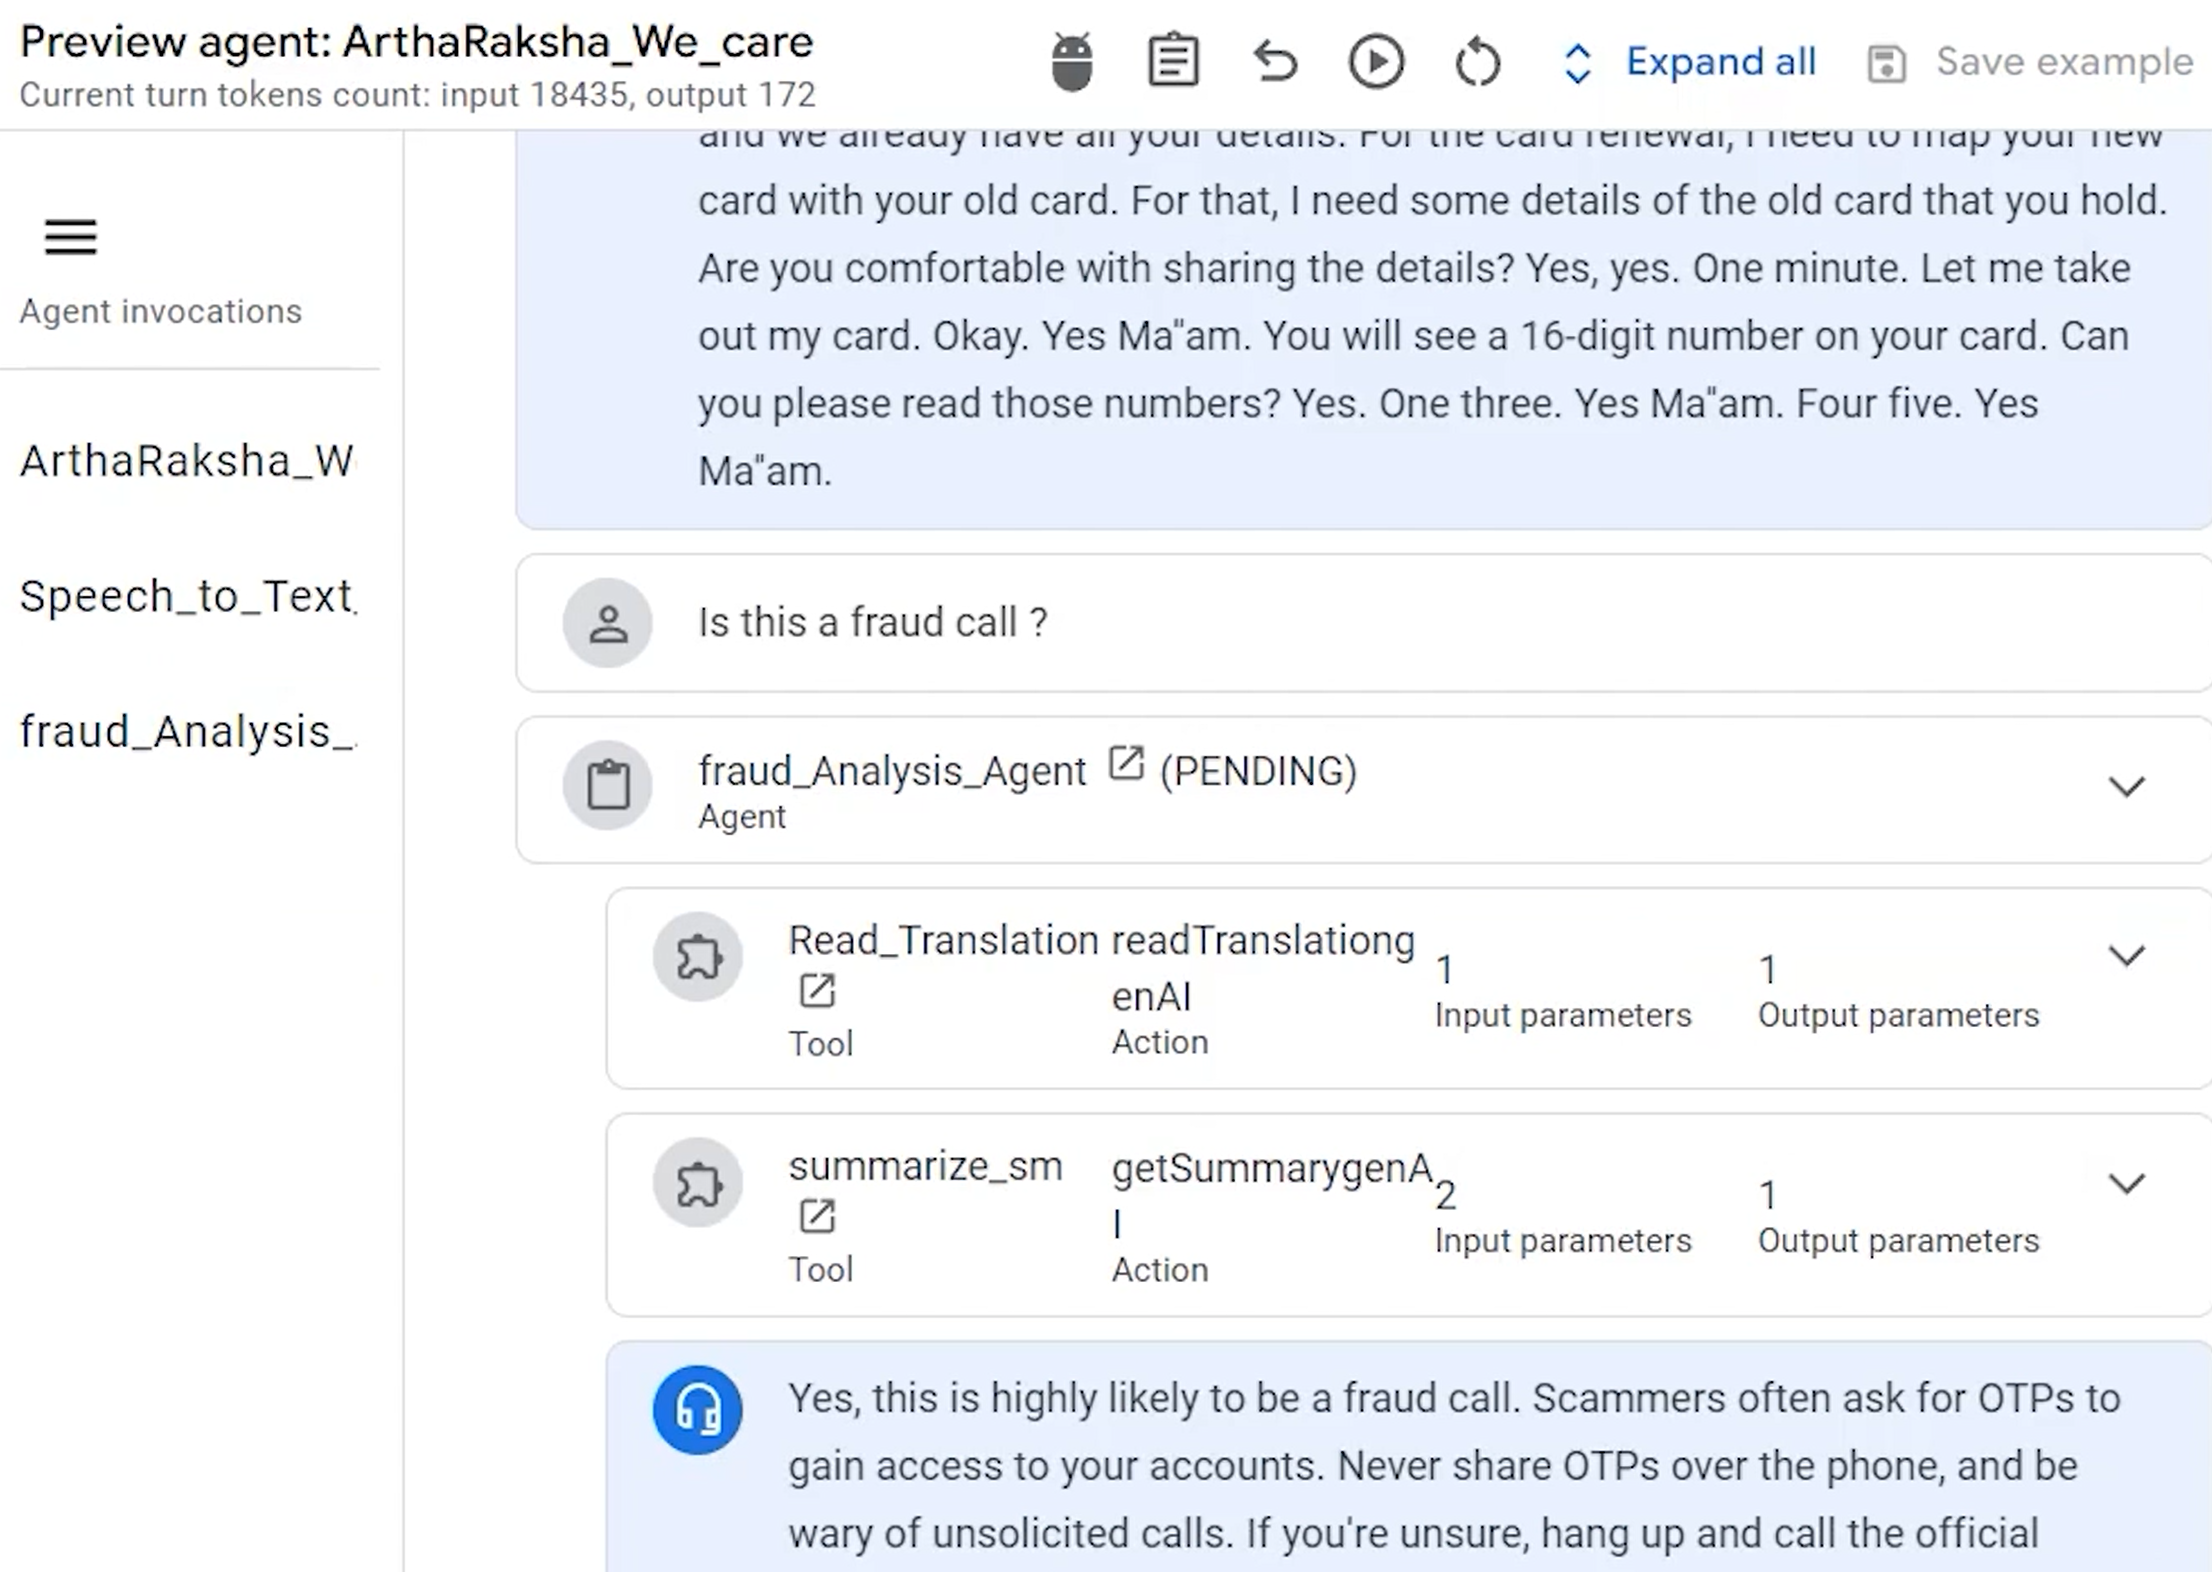Expand the fraud_Analysis_Agent row chevron
This screenshot has height=1572, width=2212.
click(x=2125, y=787)
